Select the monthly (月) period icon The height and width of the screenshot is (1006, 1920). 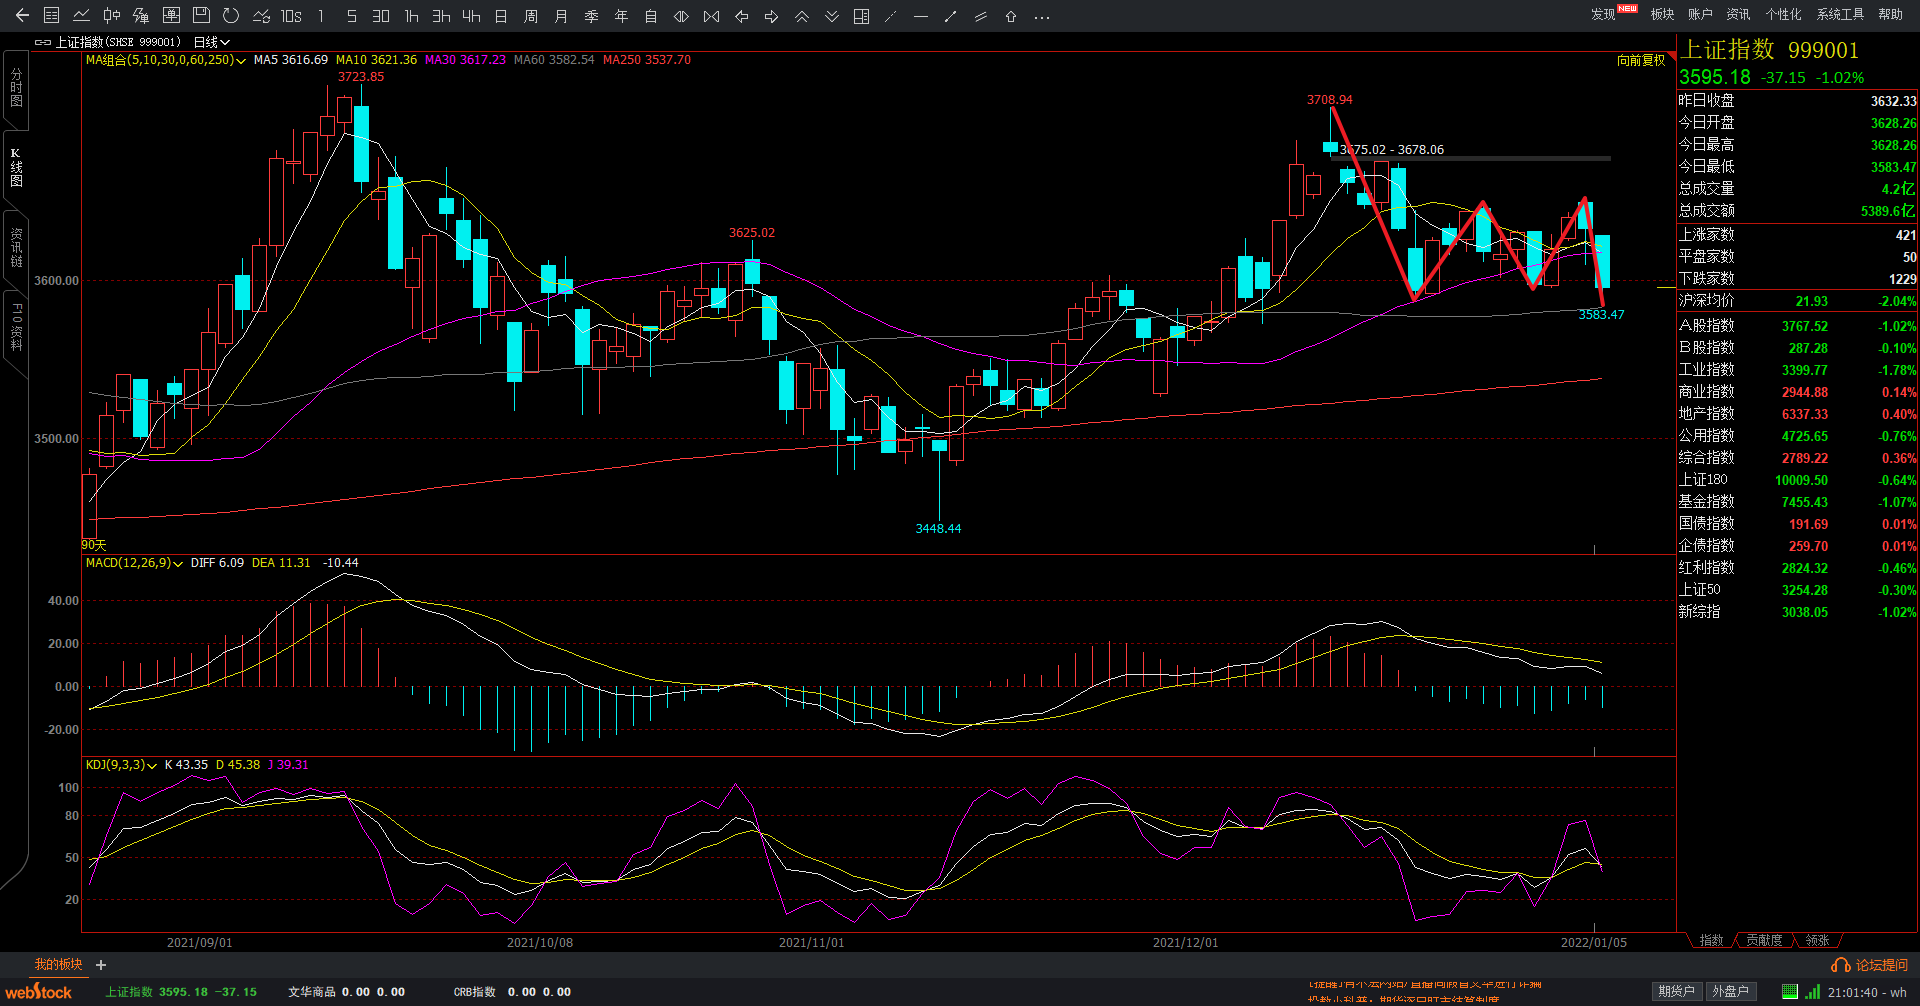point(561,16)
